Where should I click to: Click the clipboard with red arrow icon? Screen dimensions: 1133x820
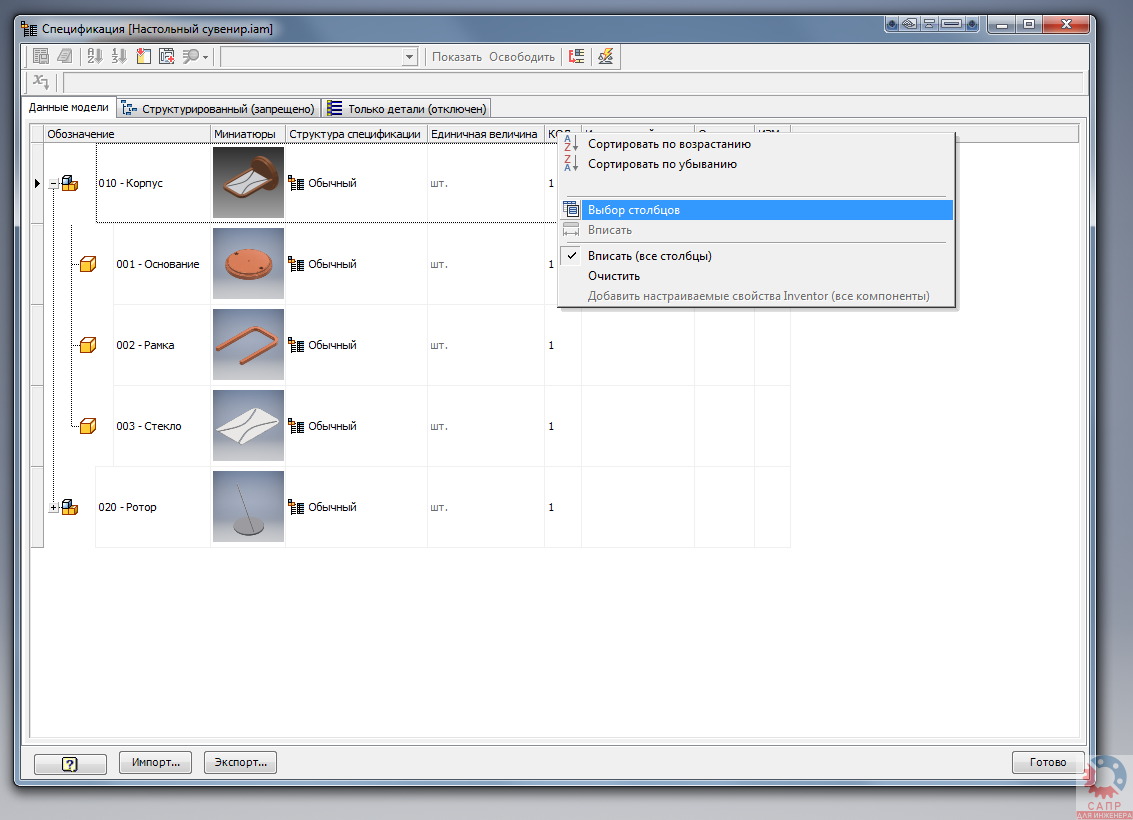click(143, 56)
